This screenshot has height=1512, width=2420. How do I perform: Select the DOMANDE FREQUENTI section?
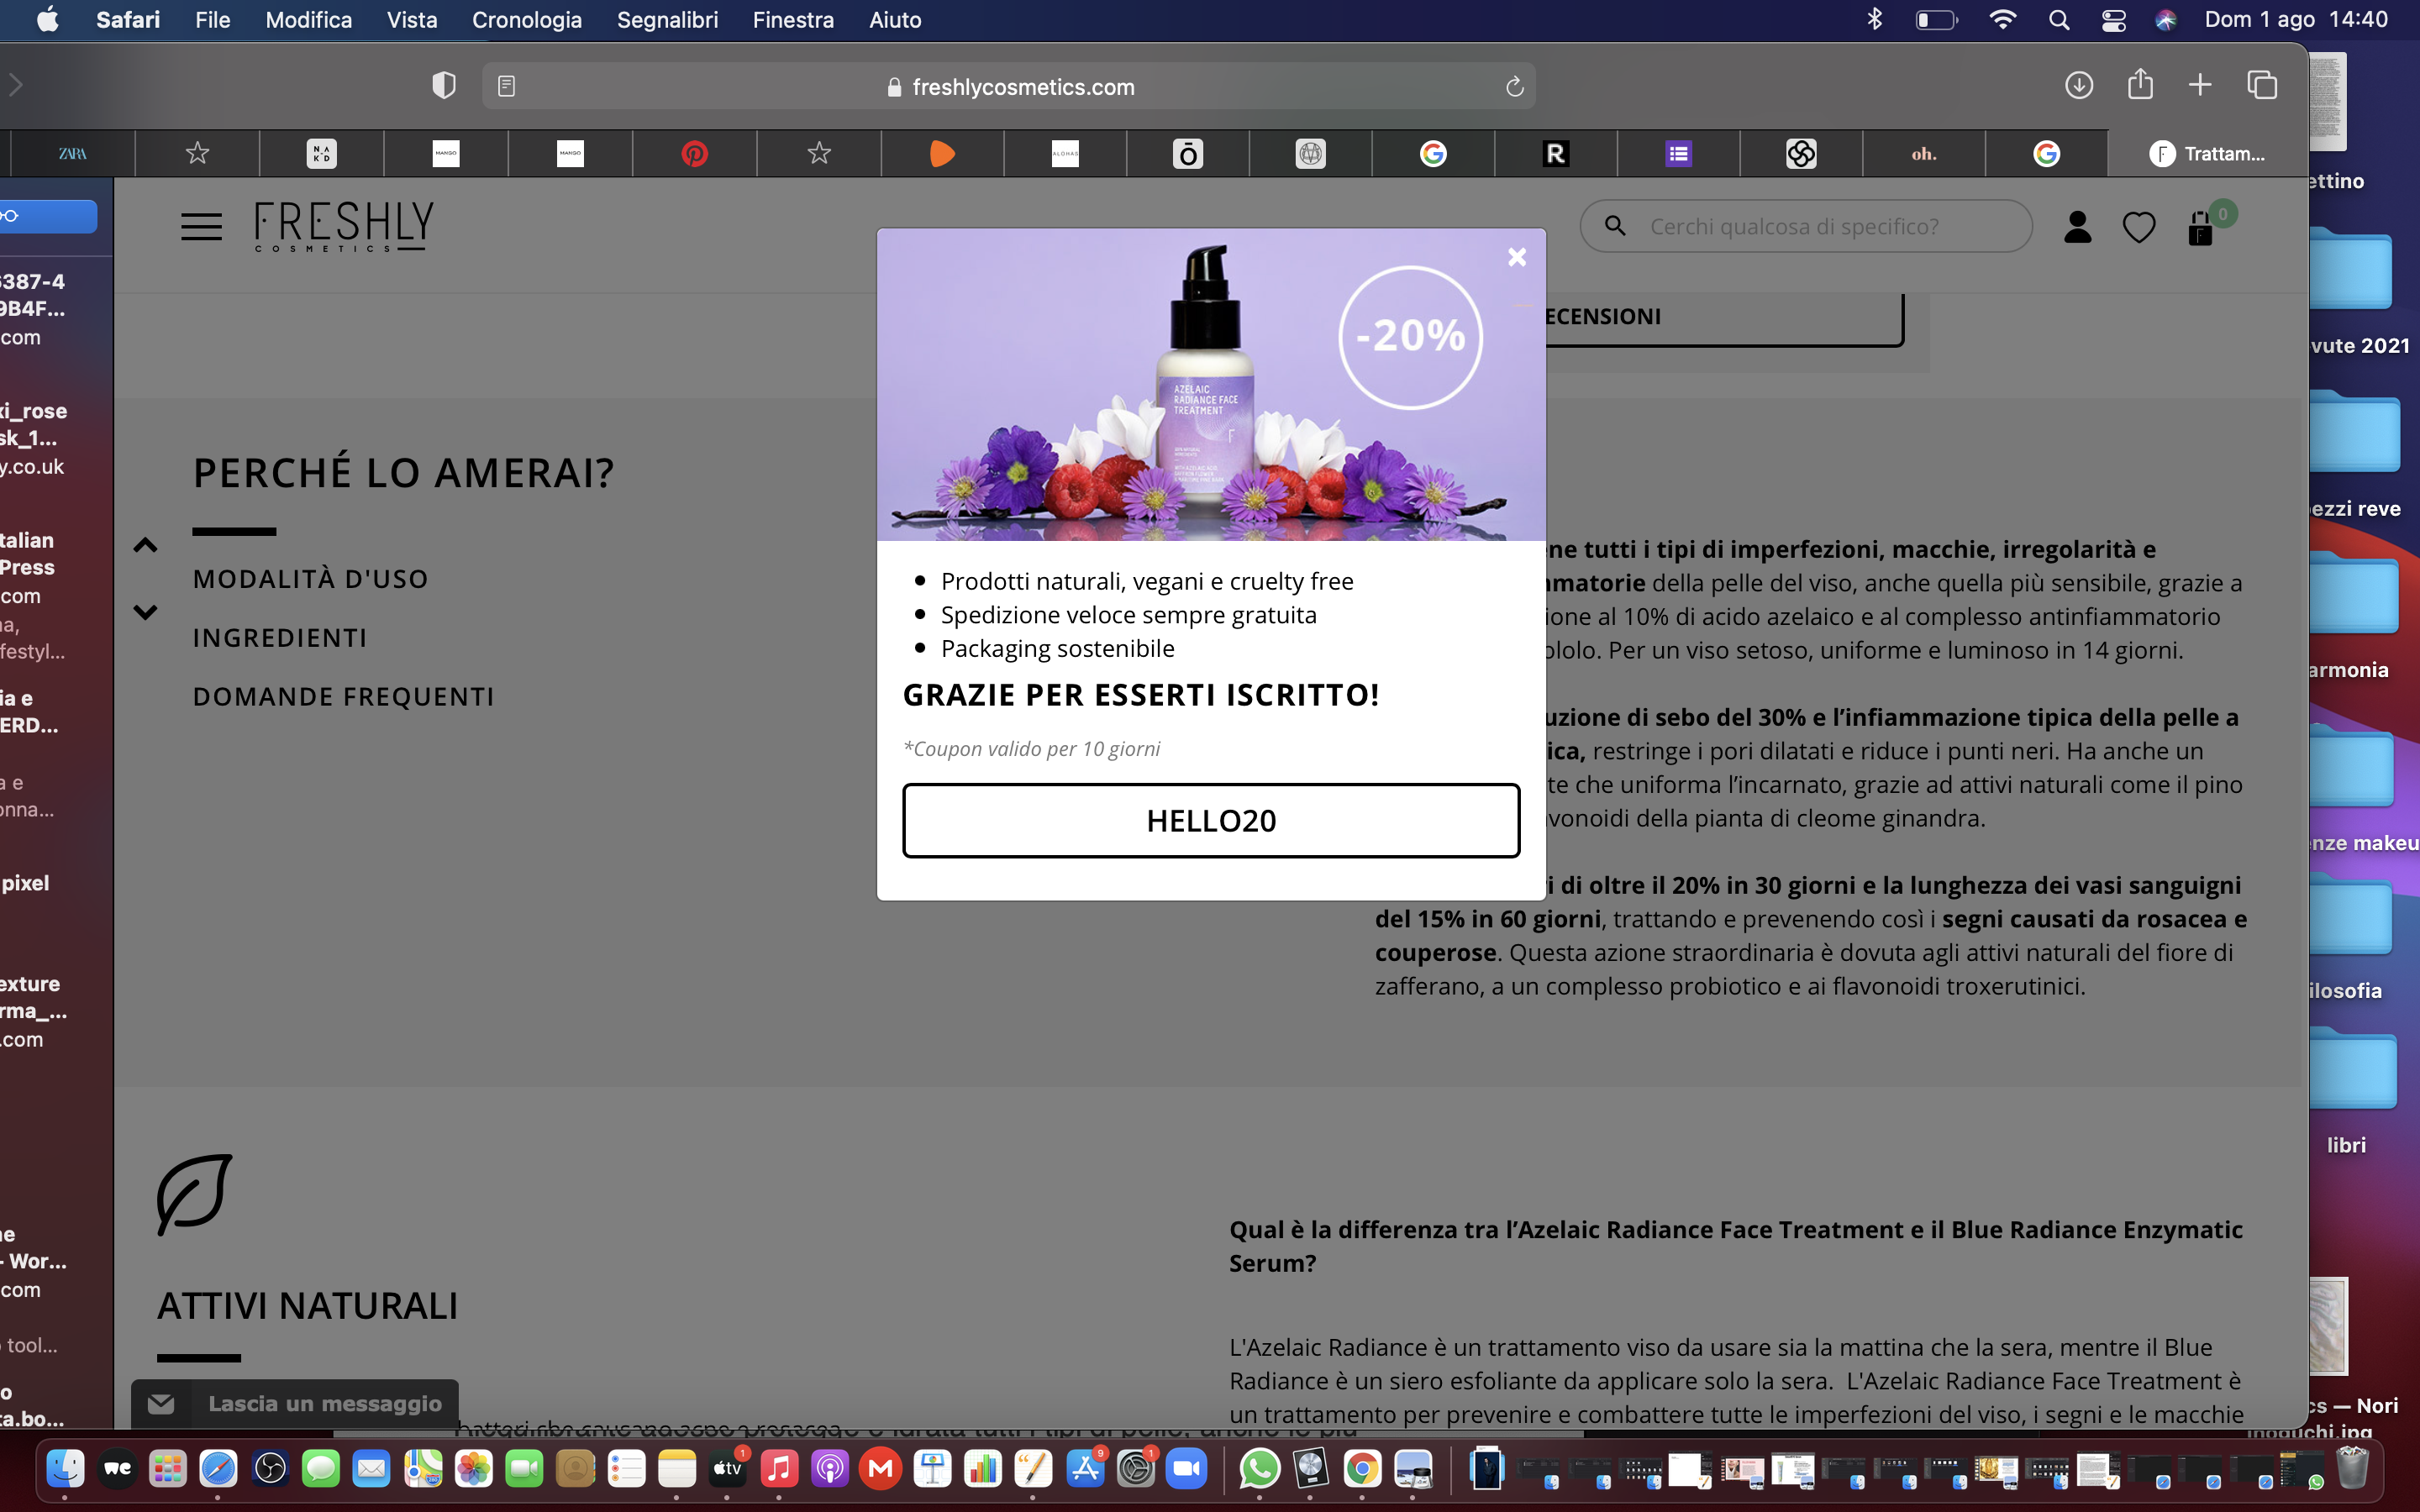tap(343, 697)
